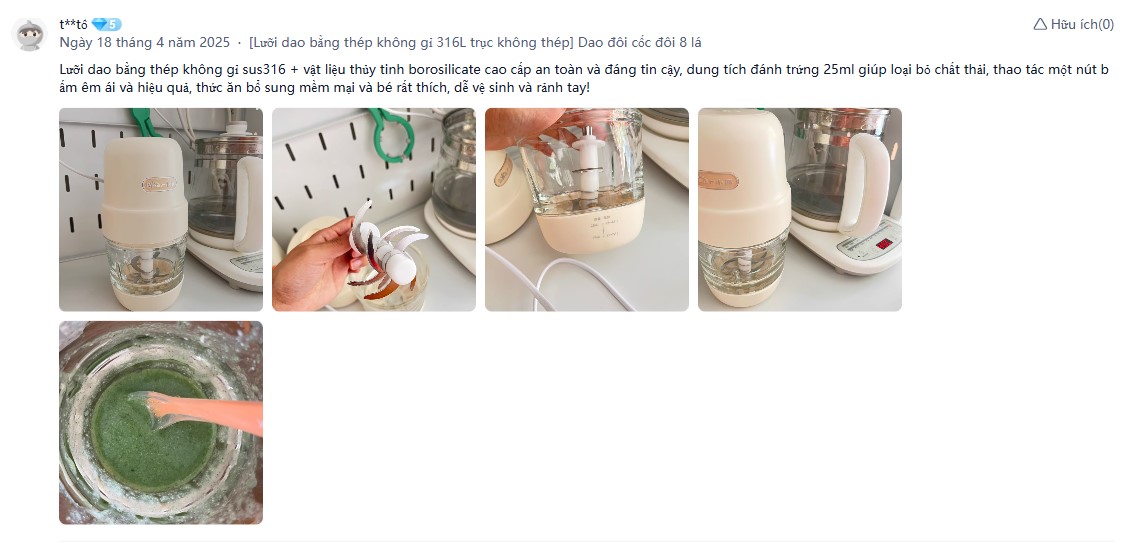Click the username t**tô
Viewport: 1132px width, 546px height.
(x=74, y=25)
